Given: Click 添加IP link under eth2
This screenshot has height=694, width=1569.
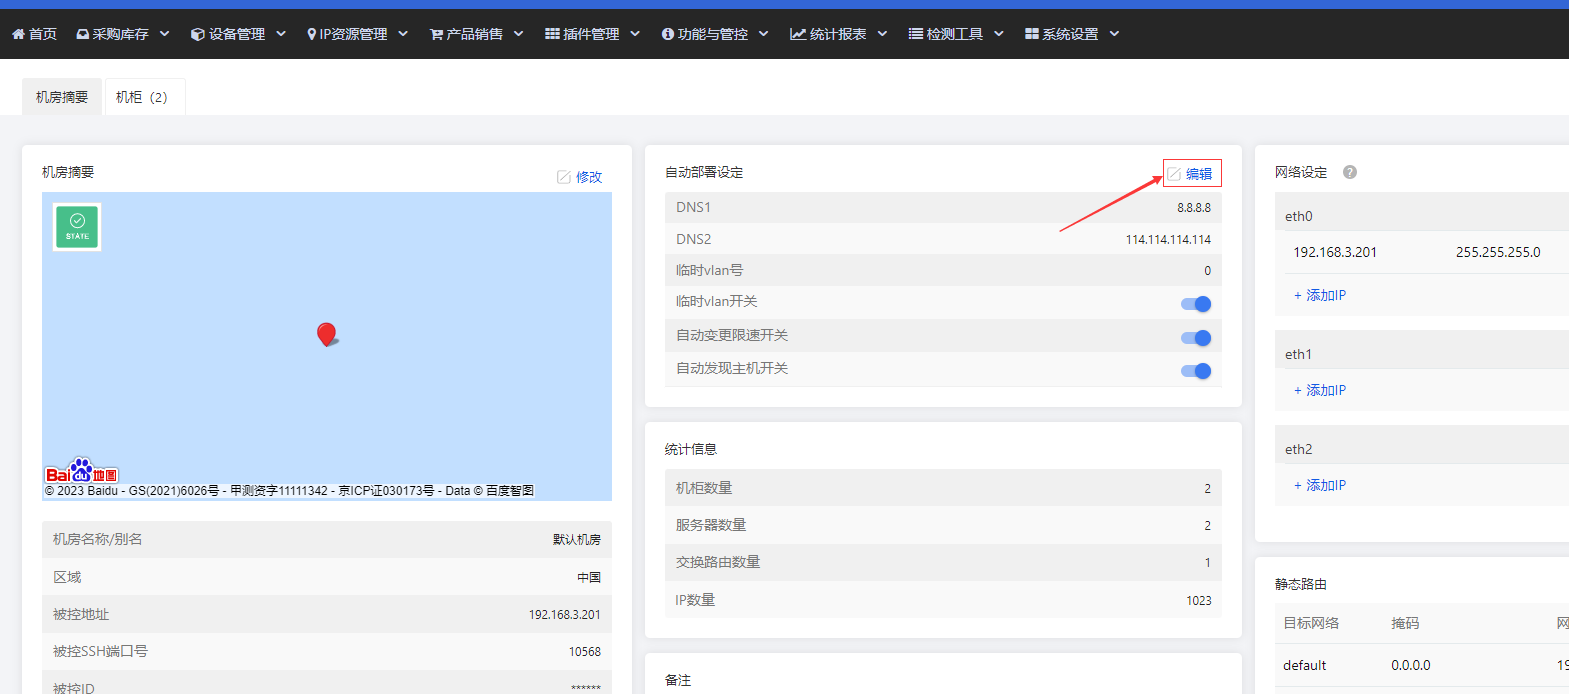Looking at the screenshot, I should click(x=1320, y=486).
